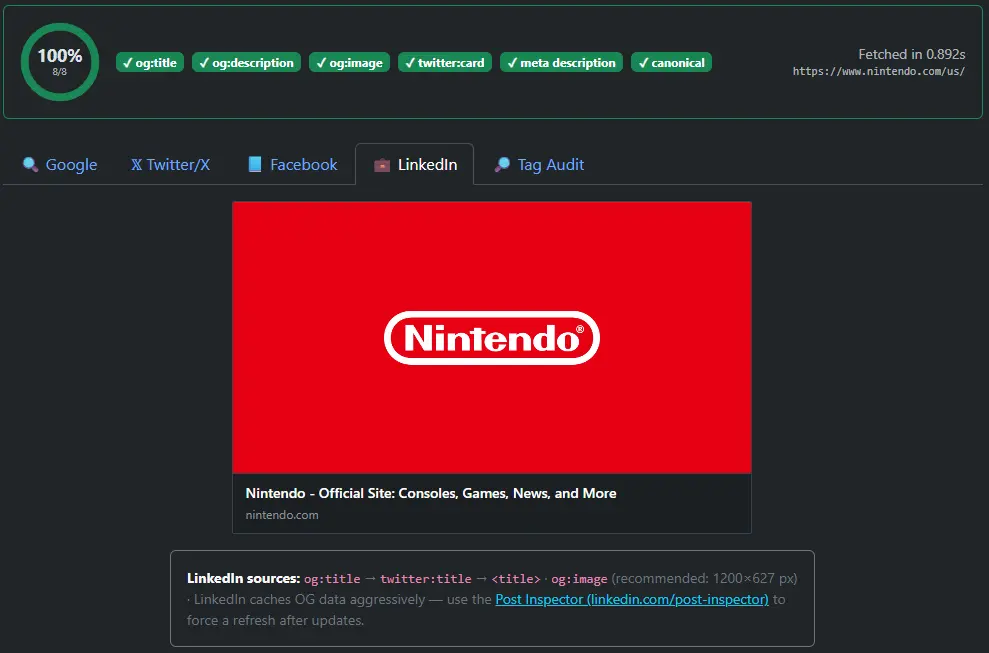
Task: Click the checkmark on the og:title badge
Action: [x=127, y=62]
